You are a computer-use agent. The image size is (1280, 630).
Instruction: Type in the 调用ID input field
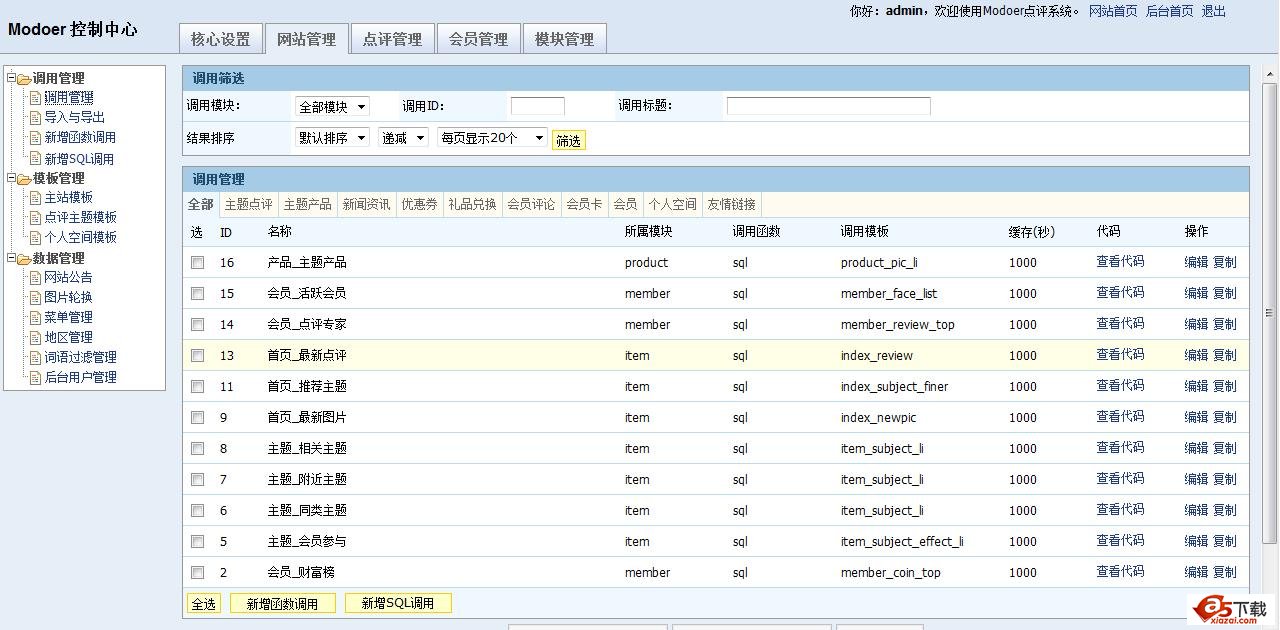click(537, 105)
